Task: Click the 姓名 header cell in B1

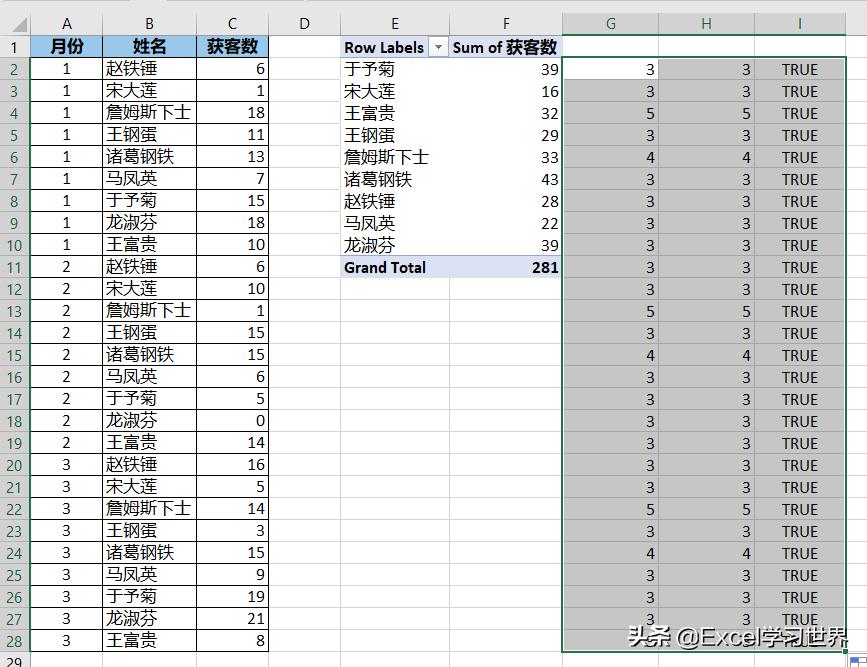Action: point(148,46)
